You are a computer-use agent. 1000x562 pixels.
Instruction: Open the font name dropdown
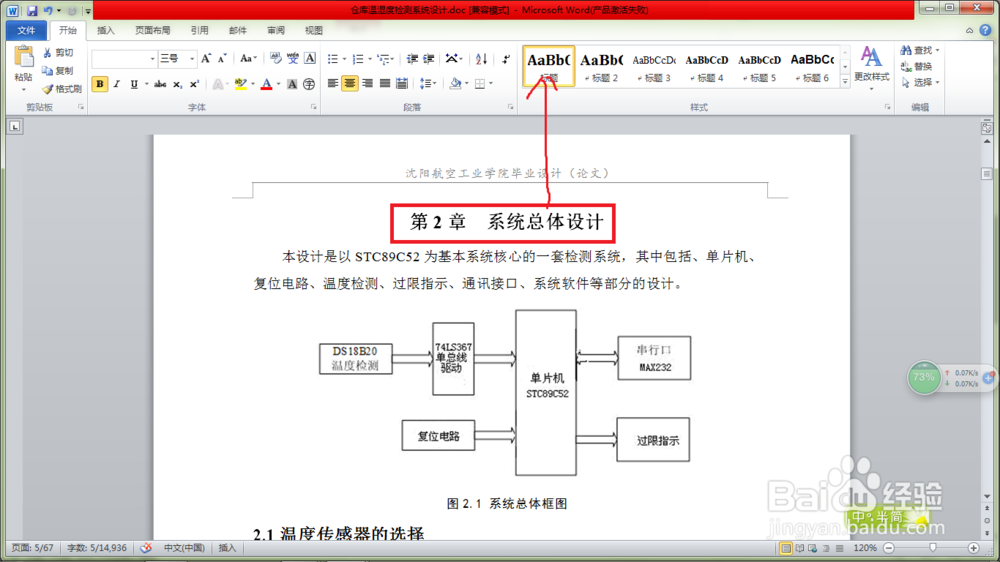[x=152, y=59]
